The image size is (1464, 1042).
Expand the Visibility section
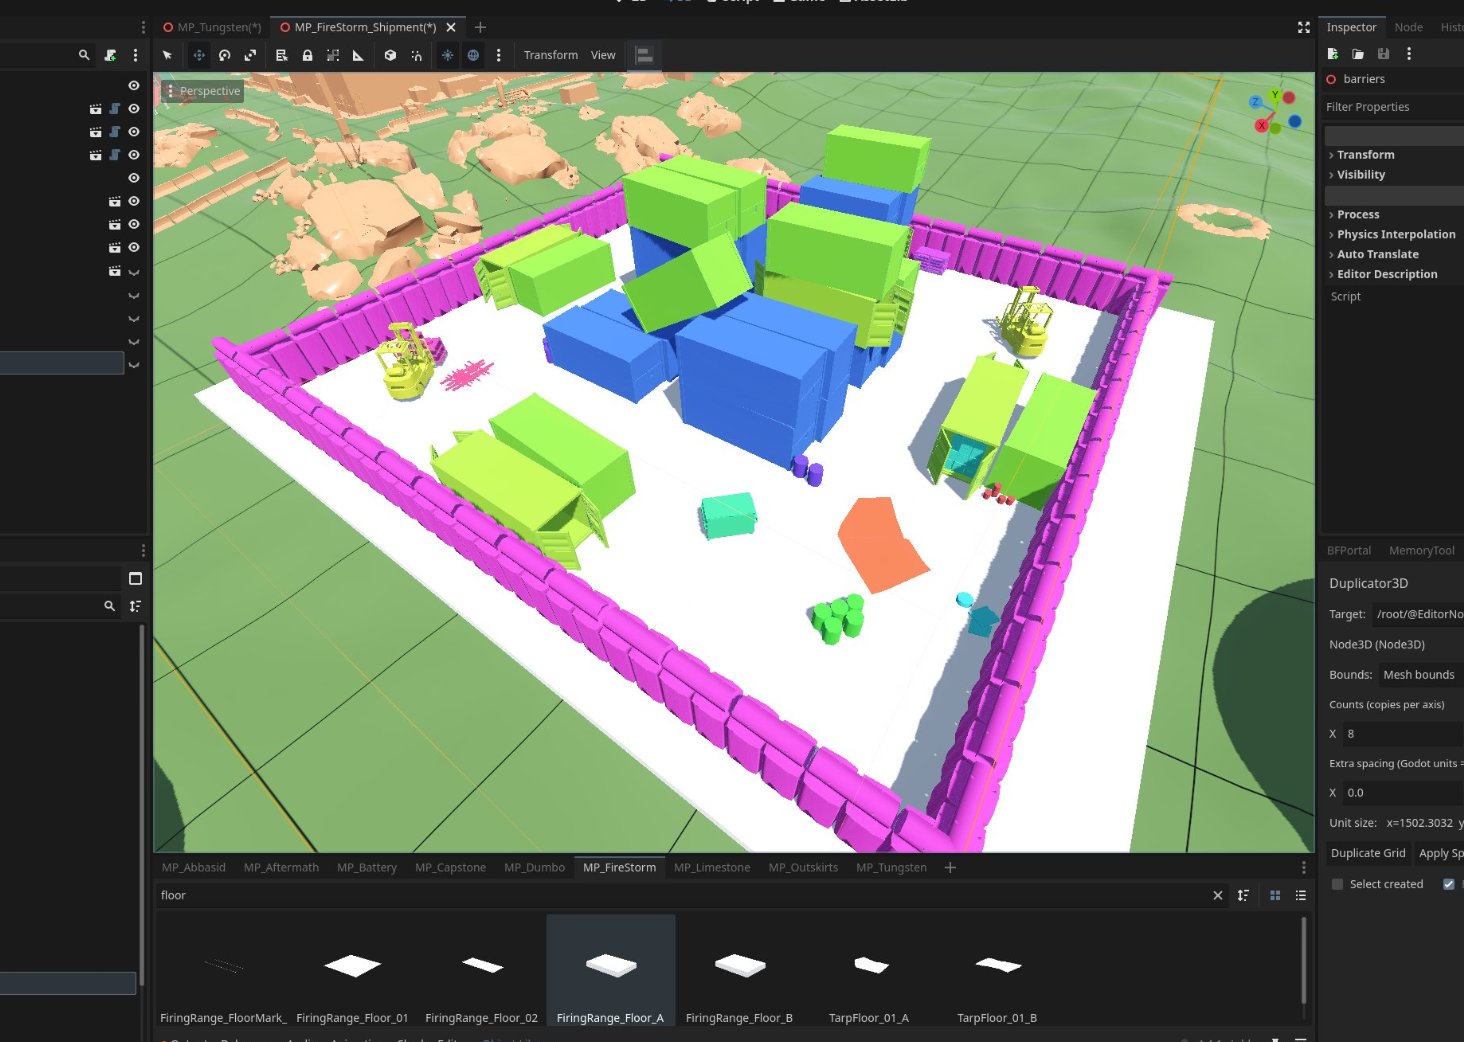click(1361, 175)
